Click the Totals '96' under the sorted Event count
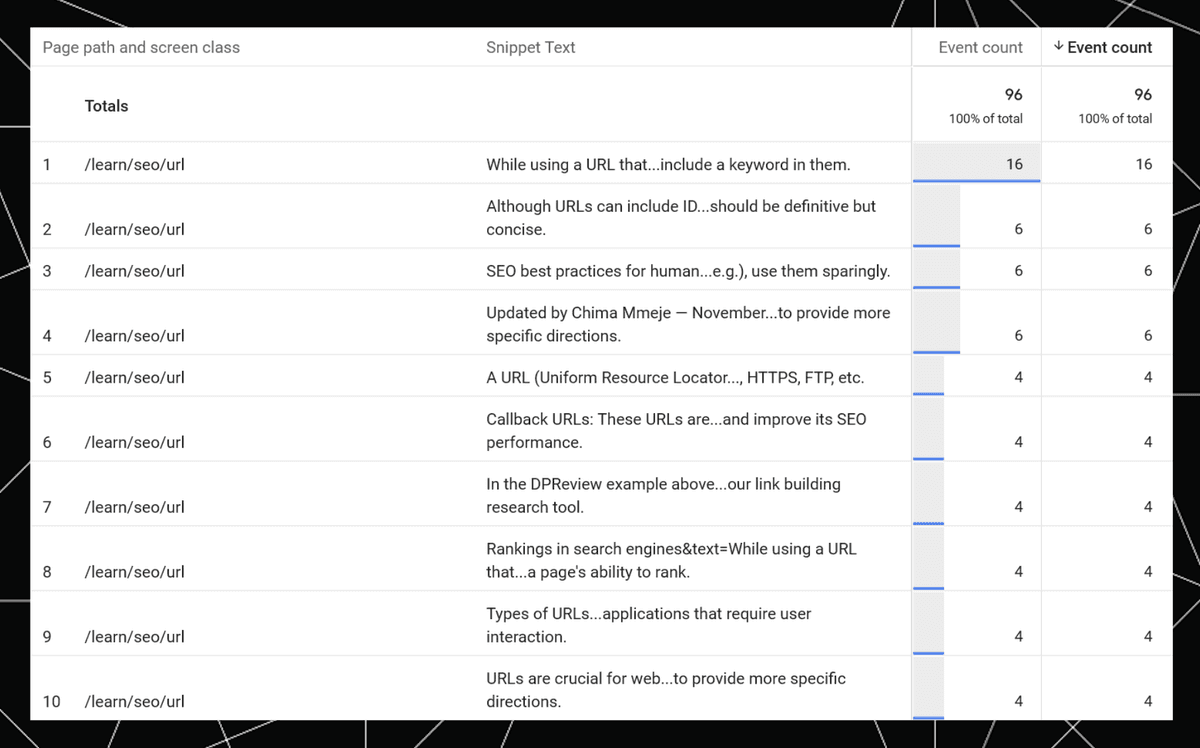Screen dimensions: 1200x748 (x=1142, y=94)
